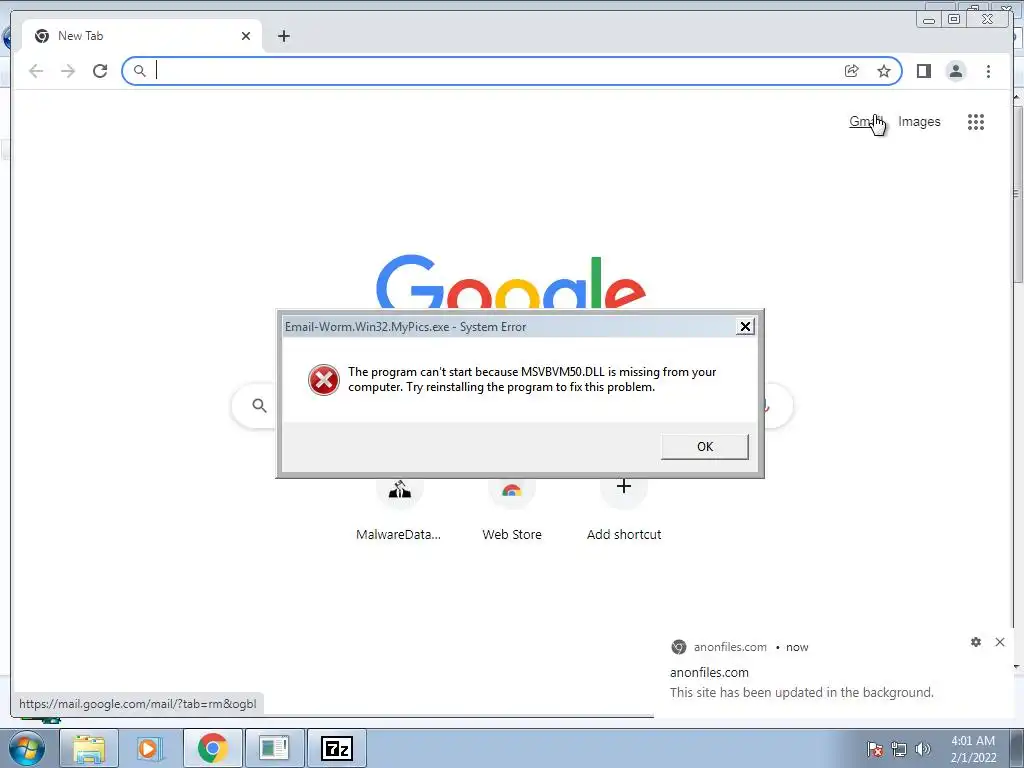Open the Gmail link
Viewport: 1024px width, 768px height.
866,121
